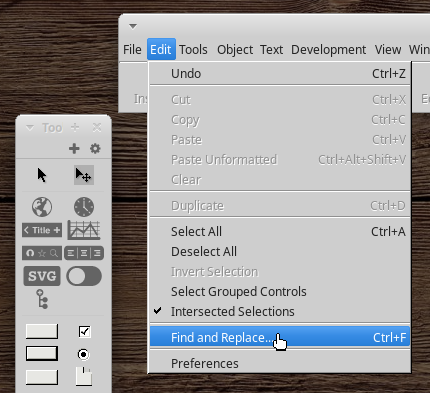
Task: Select the arrow pointer tool
Action: coord(42,175)
